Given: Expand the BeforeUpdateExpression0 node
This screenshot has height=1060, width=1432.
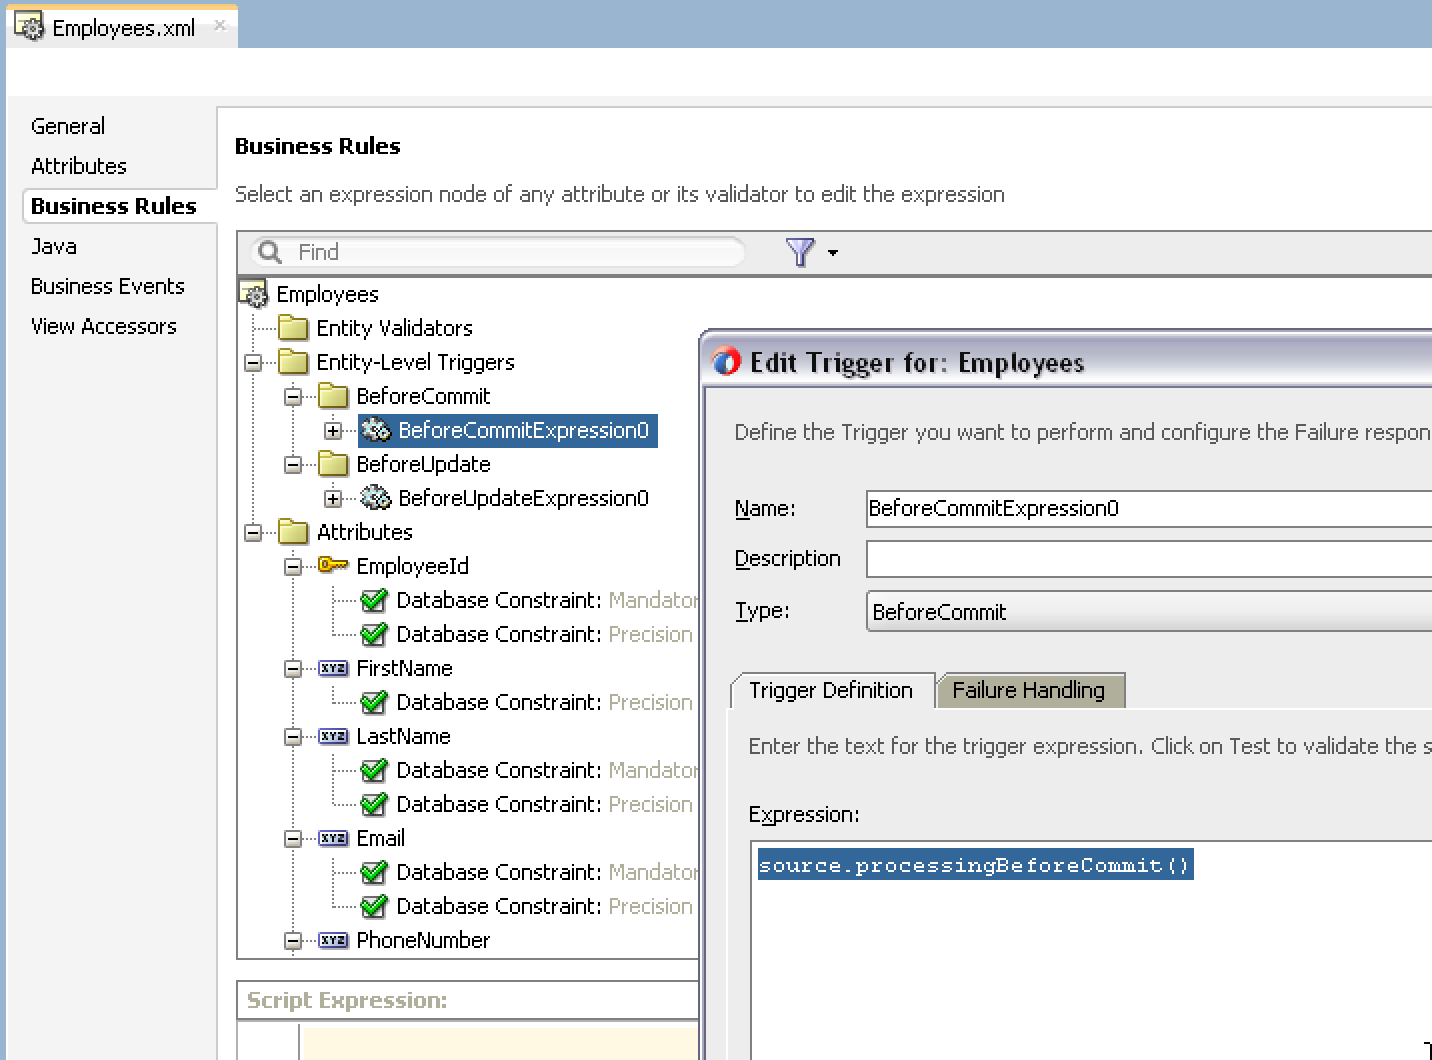Looking at the screenshot, I should pos(333,498).
